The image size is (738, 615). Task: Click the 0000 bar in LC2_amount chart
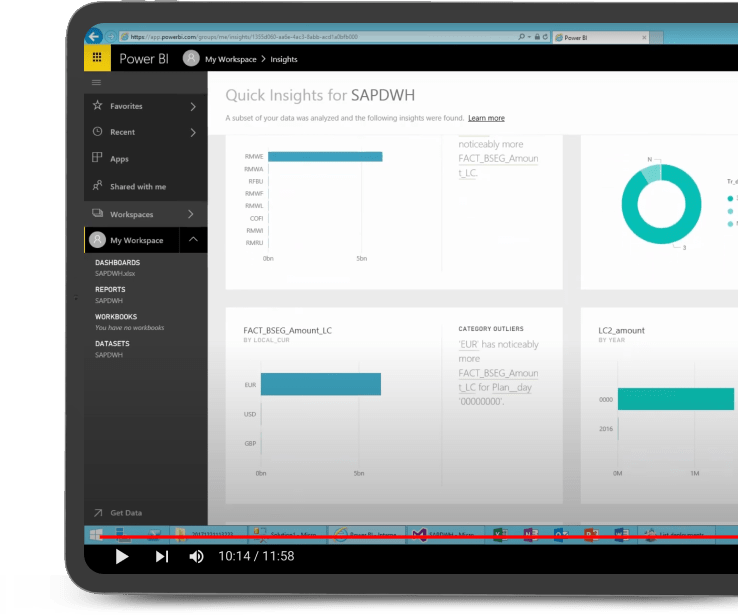pyautogui.click(x=676, y=399)
